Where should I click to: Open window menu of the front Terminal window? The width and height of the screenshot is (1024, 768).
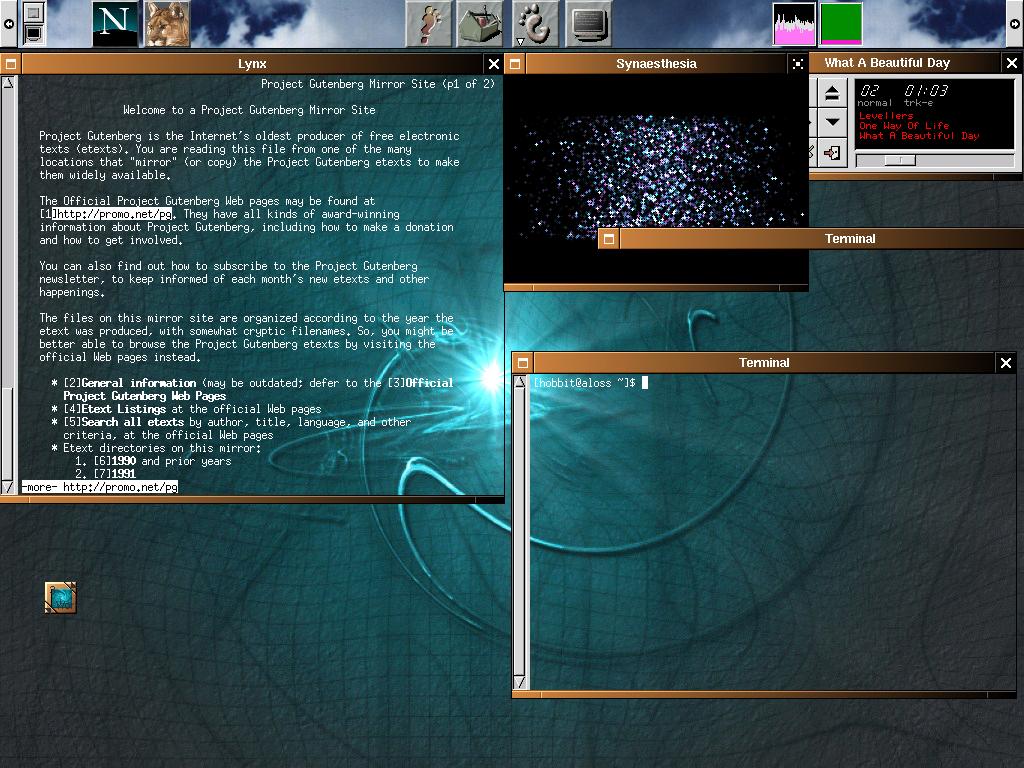(523, 363)
